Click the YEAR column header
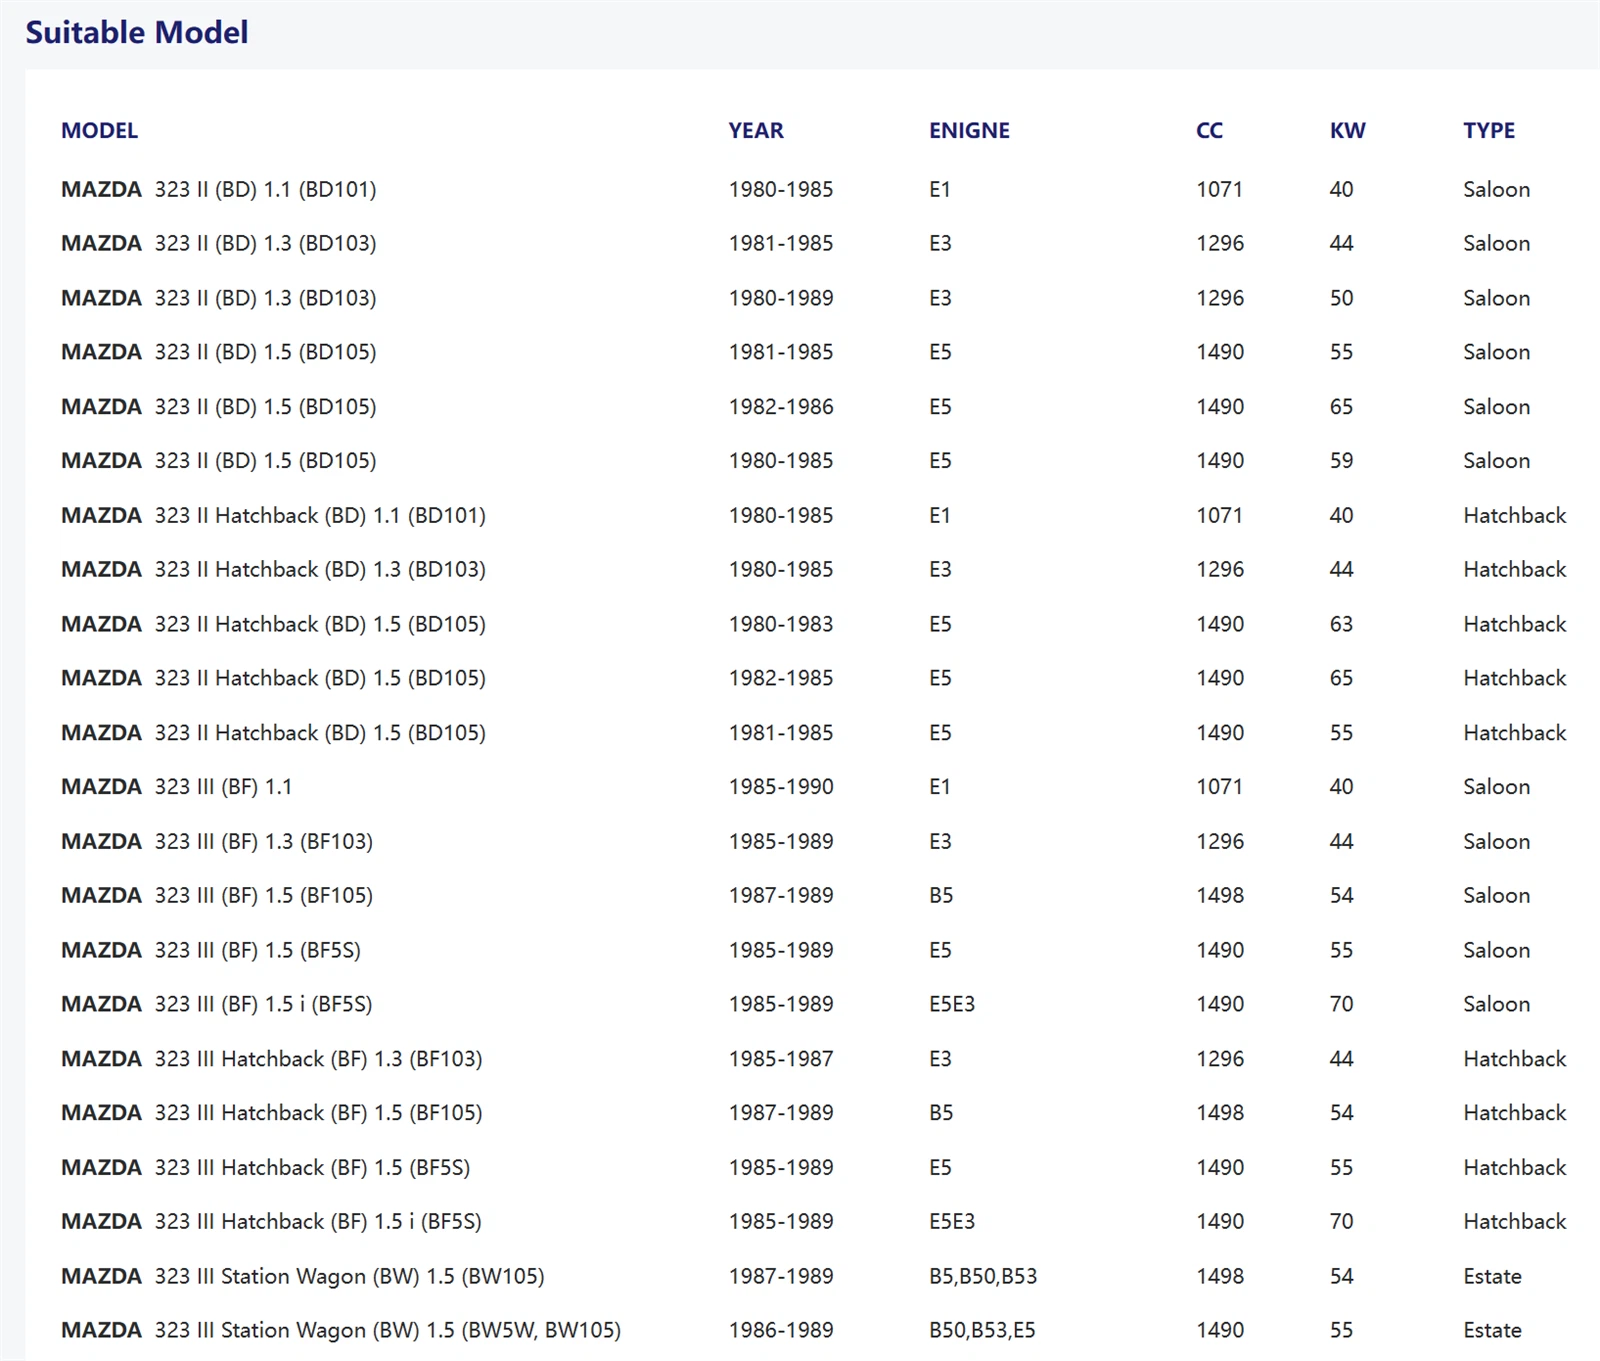1600x1361 pixels. [x=756, y=130]
